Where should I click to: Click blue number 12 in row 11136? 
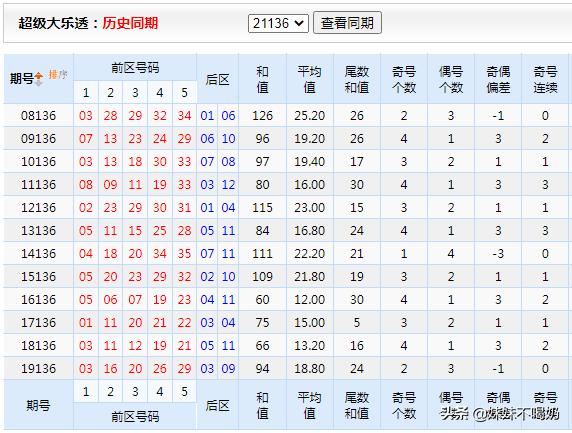(228, 185)
